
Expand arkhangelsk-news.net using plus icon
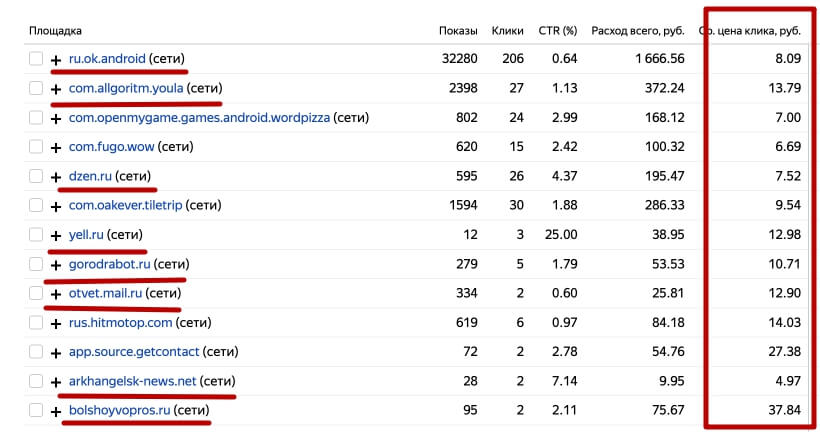[56, 382]
